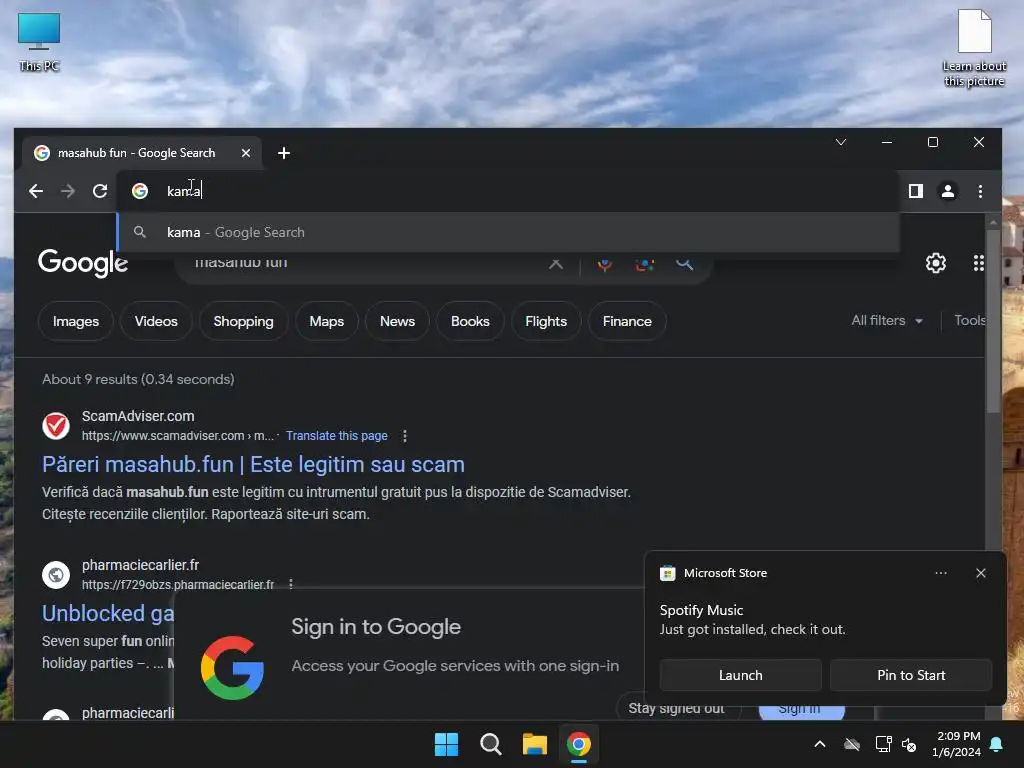1024x768 pixels.
Task: Open more options for ScamAdviser result
Action: 405,436
